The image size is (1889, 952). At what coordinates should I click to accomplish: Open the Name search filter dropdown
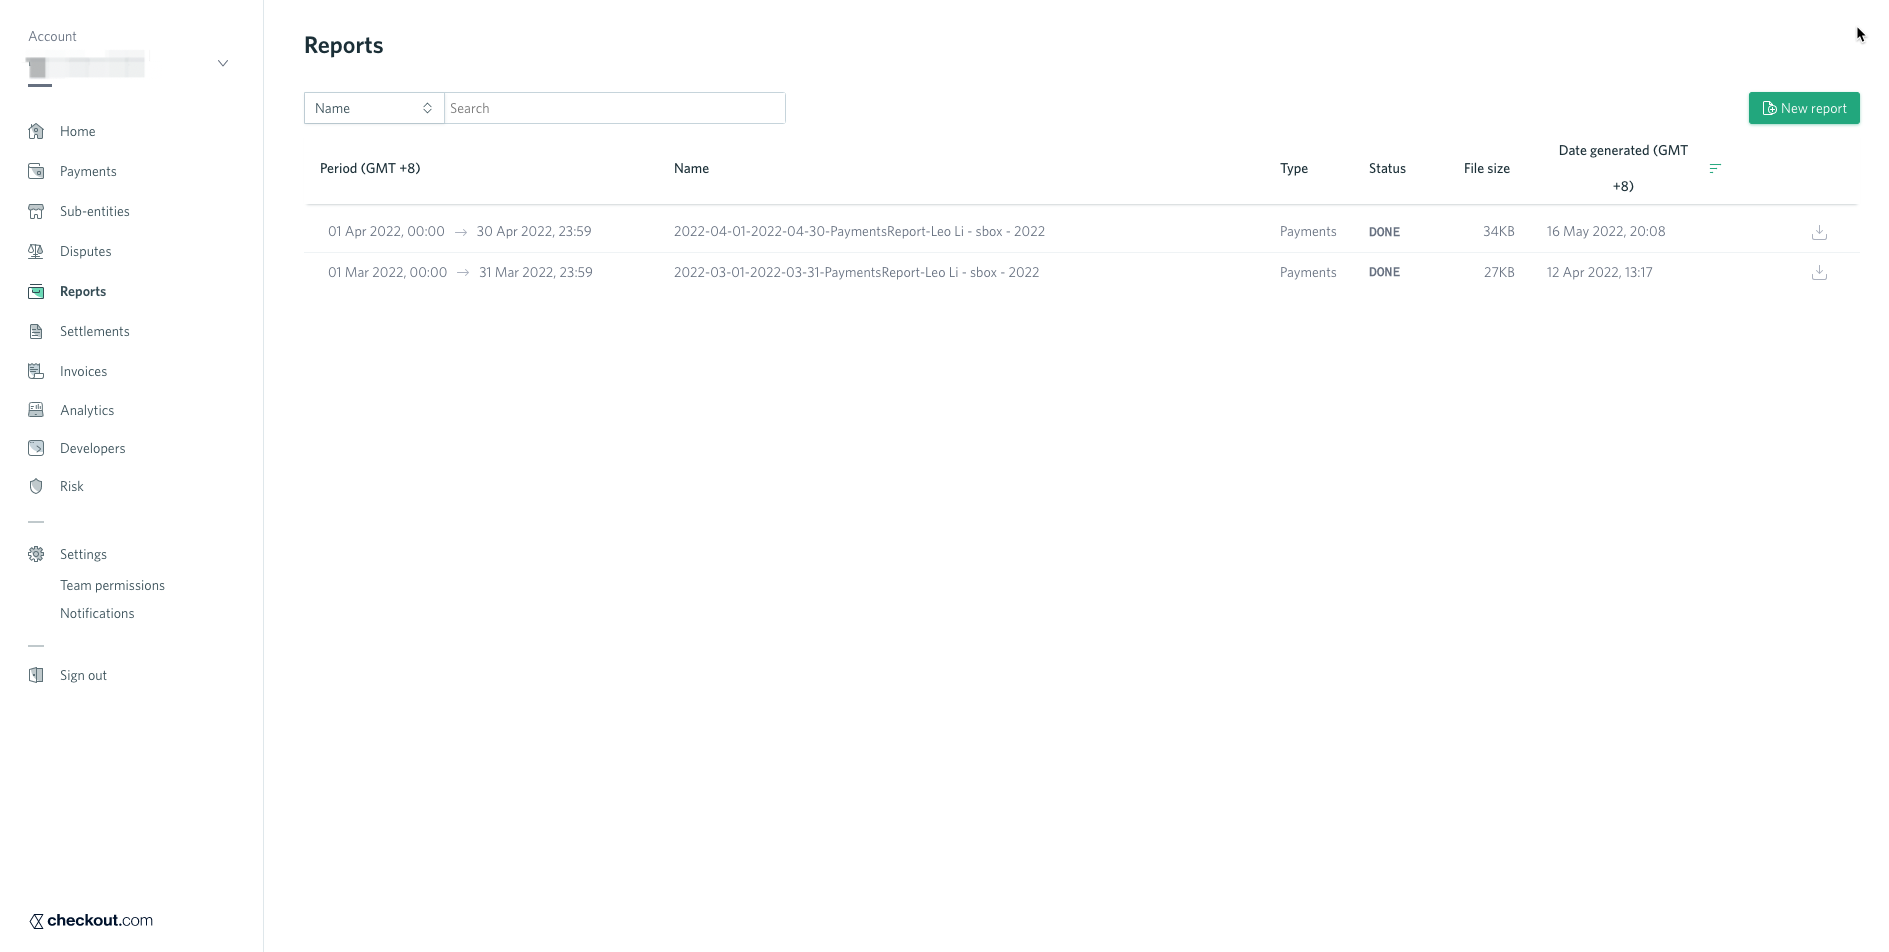point(374,108)
